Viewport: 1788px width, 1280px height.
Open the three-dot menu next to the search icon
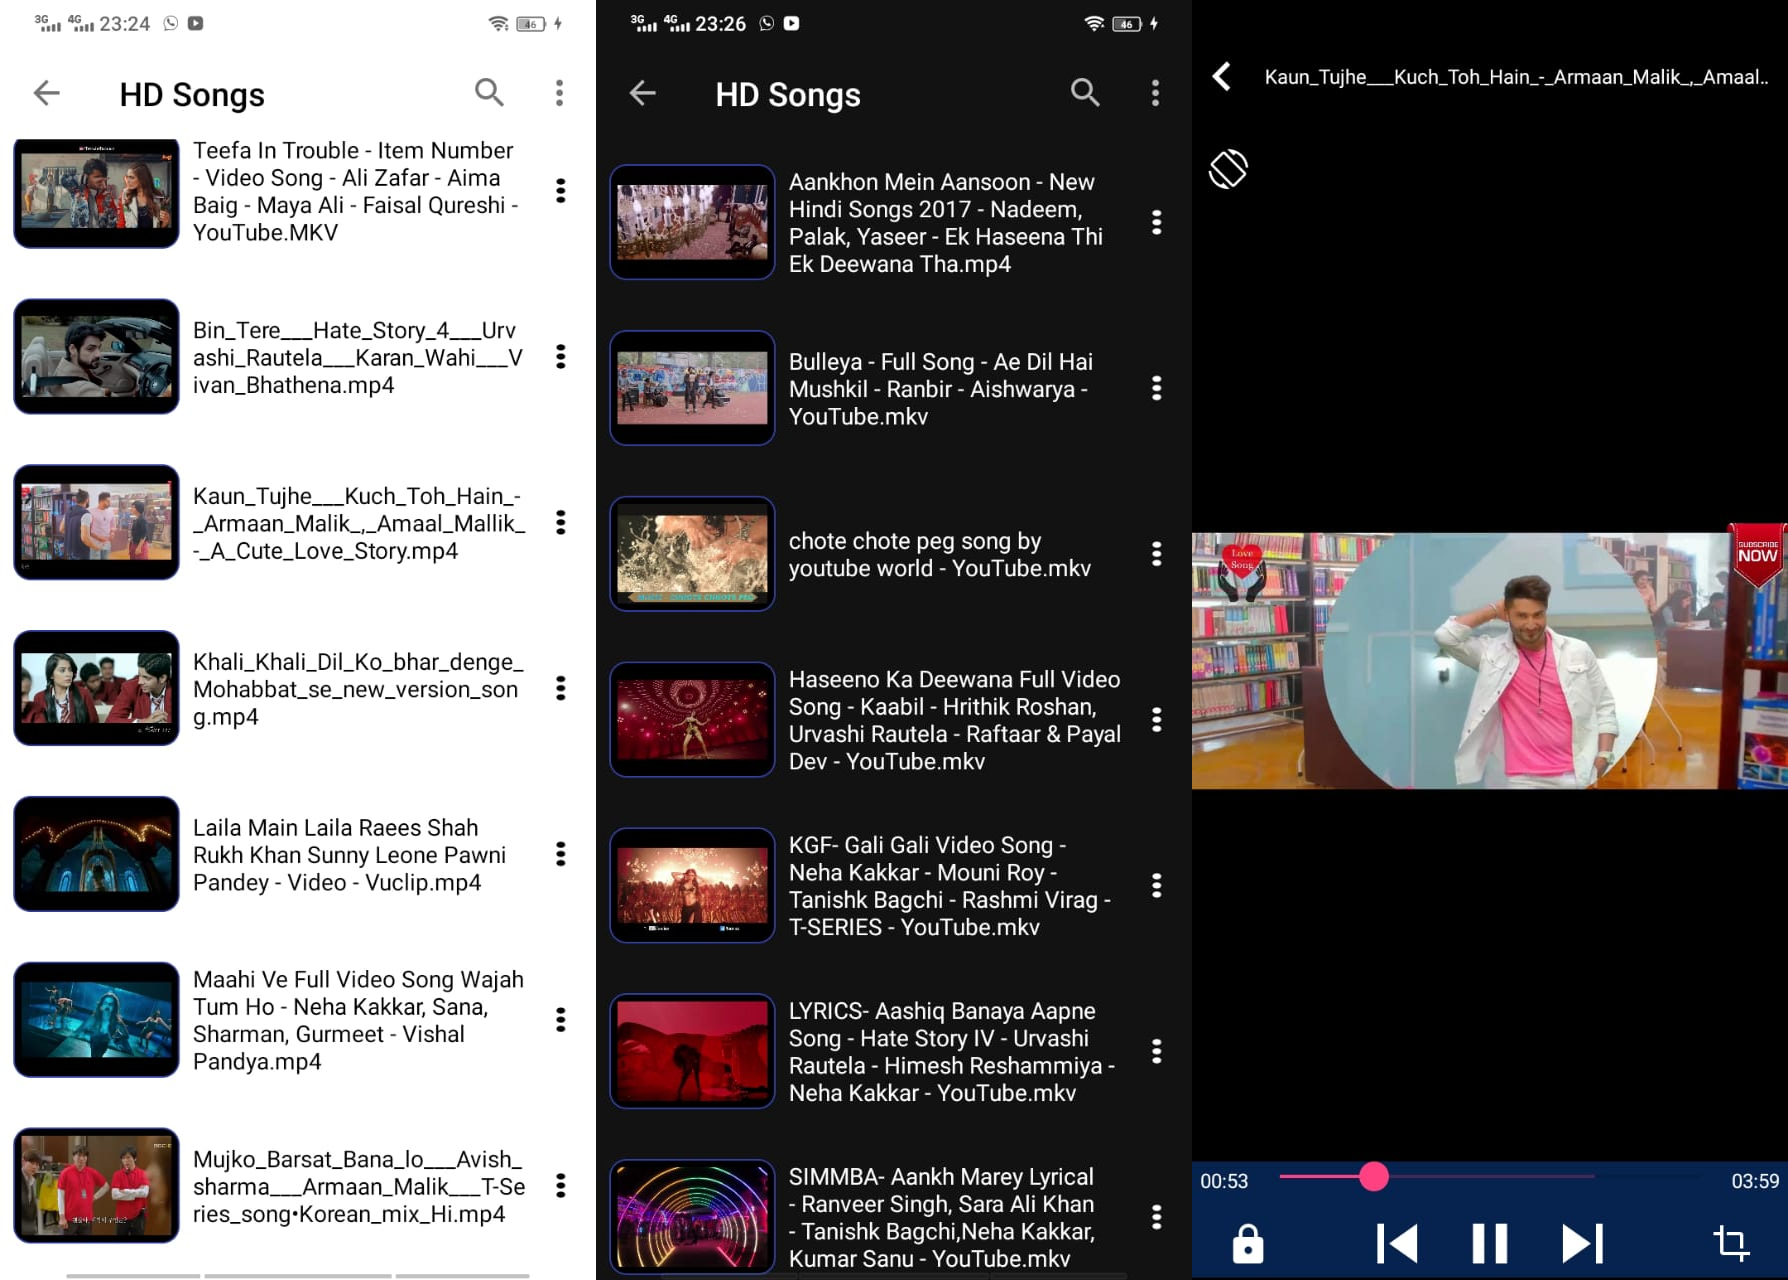click(x=559, y=92)
